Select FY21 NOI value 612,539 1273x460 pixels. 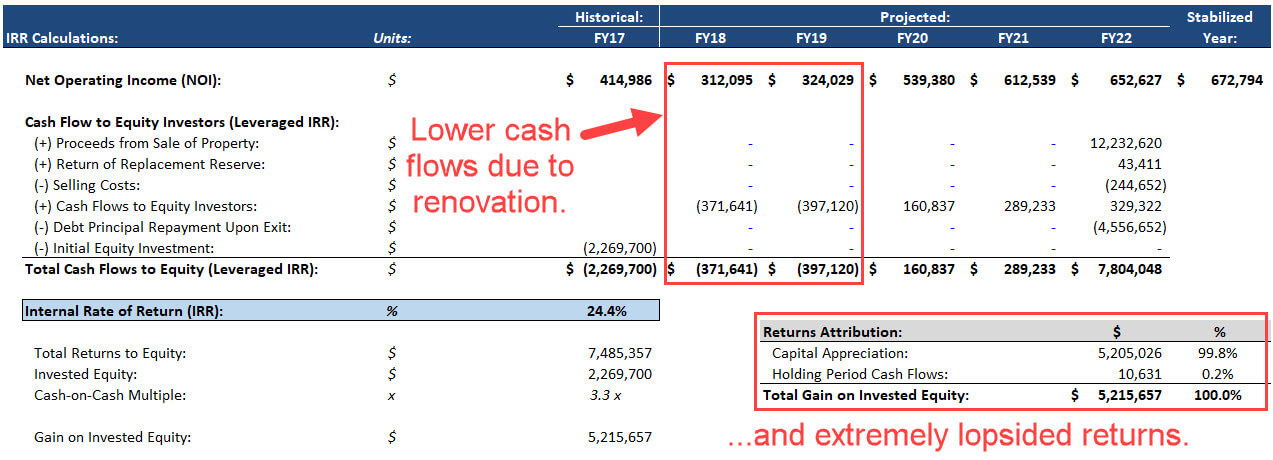[1029, 80]
